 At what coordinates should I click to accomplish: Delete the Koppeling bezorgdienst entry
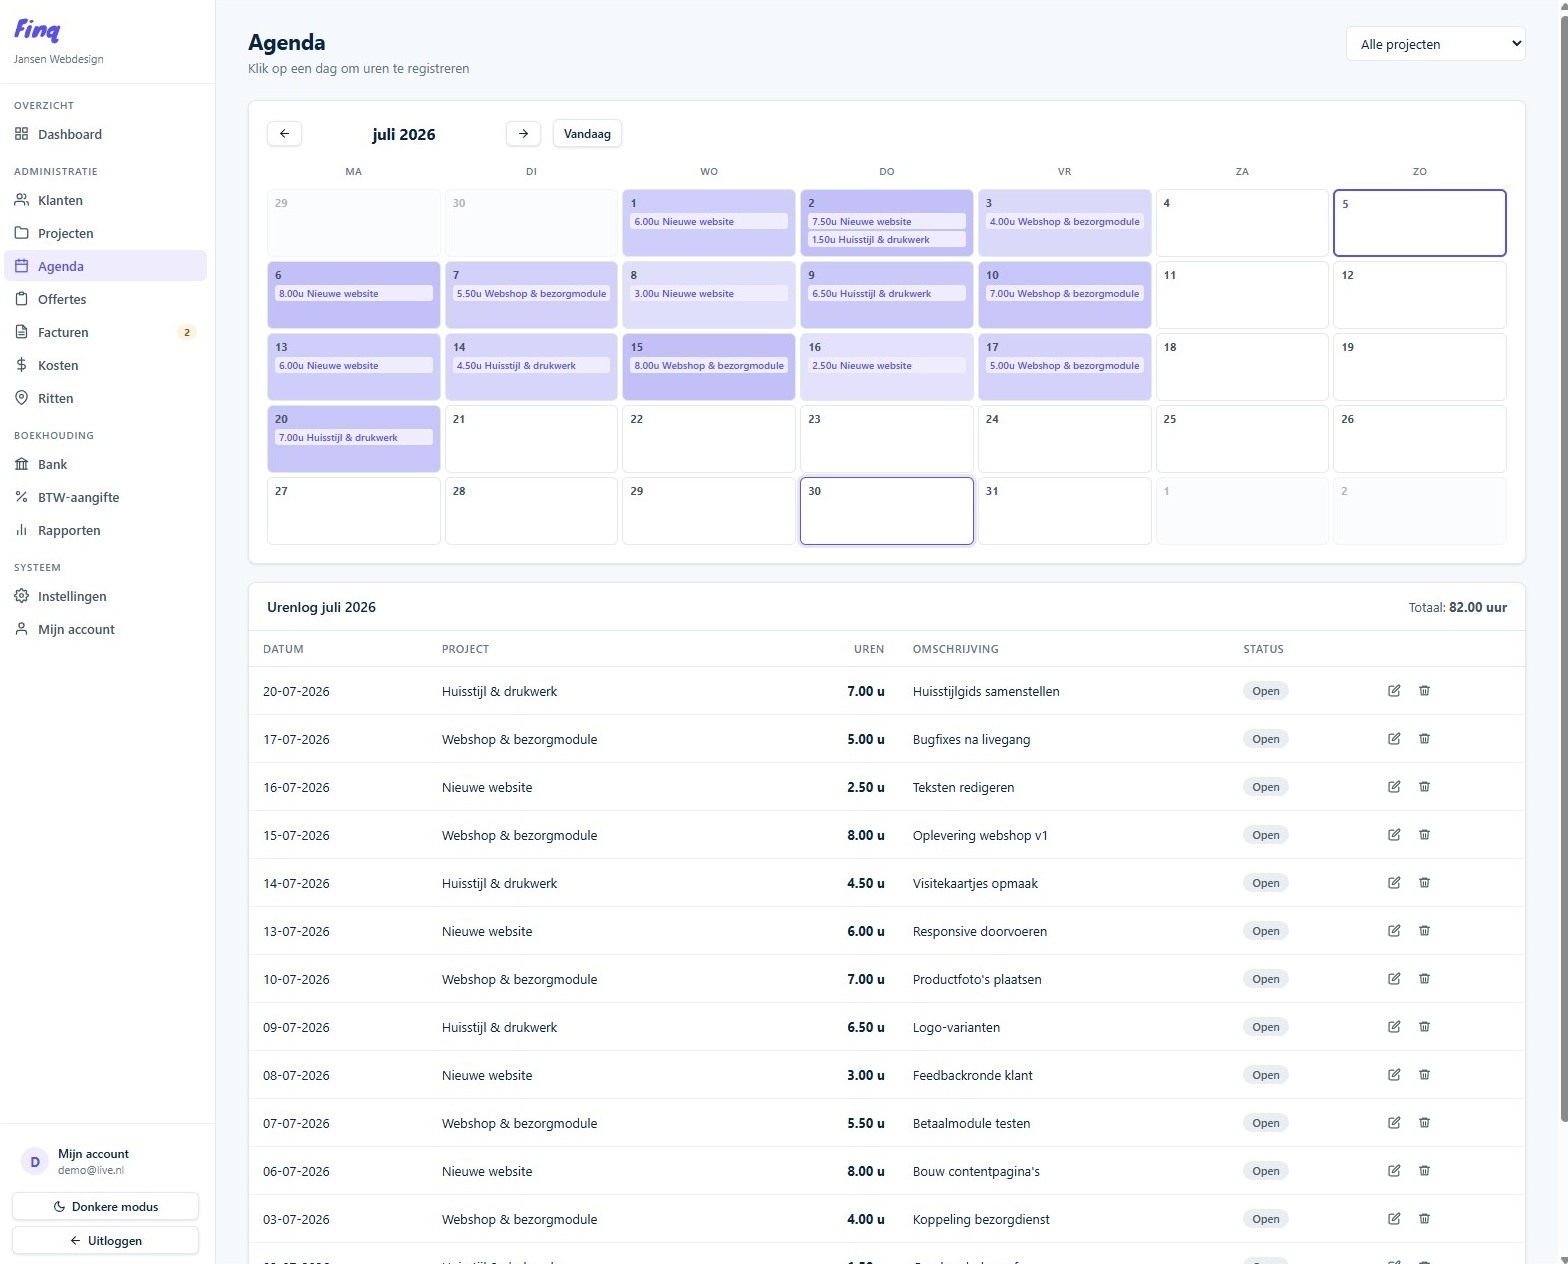1424,1219
